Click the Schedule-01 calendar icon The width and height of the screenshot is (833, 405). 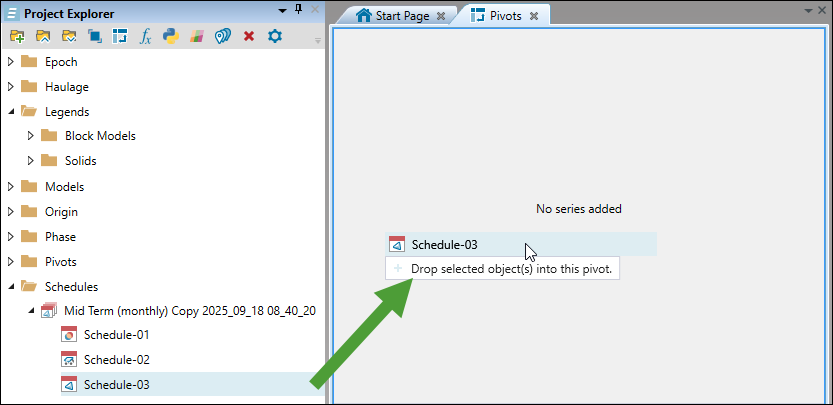[x=69, y=335]
